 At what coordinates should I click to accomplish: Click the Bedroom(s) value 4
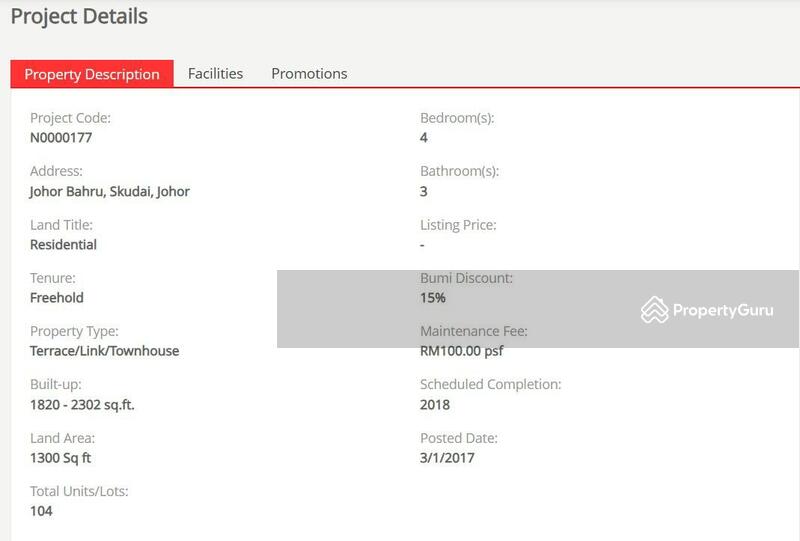tap(424, 138)
